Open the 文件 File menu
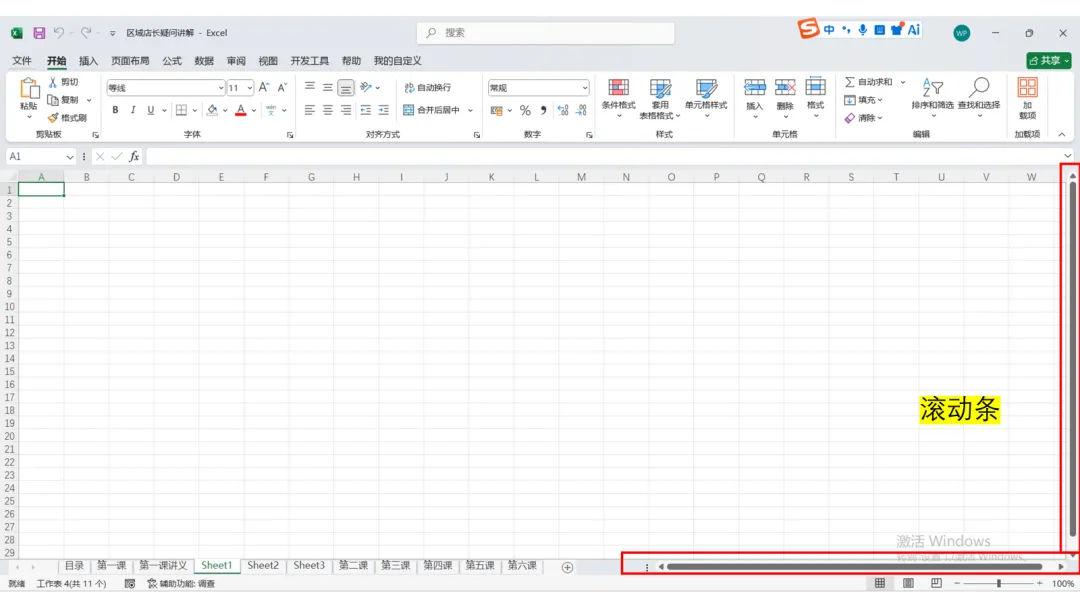Screen dimensions: 1080x608 point(22,61)
